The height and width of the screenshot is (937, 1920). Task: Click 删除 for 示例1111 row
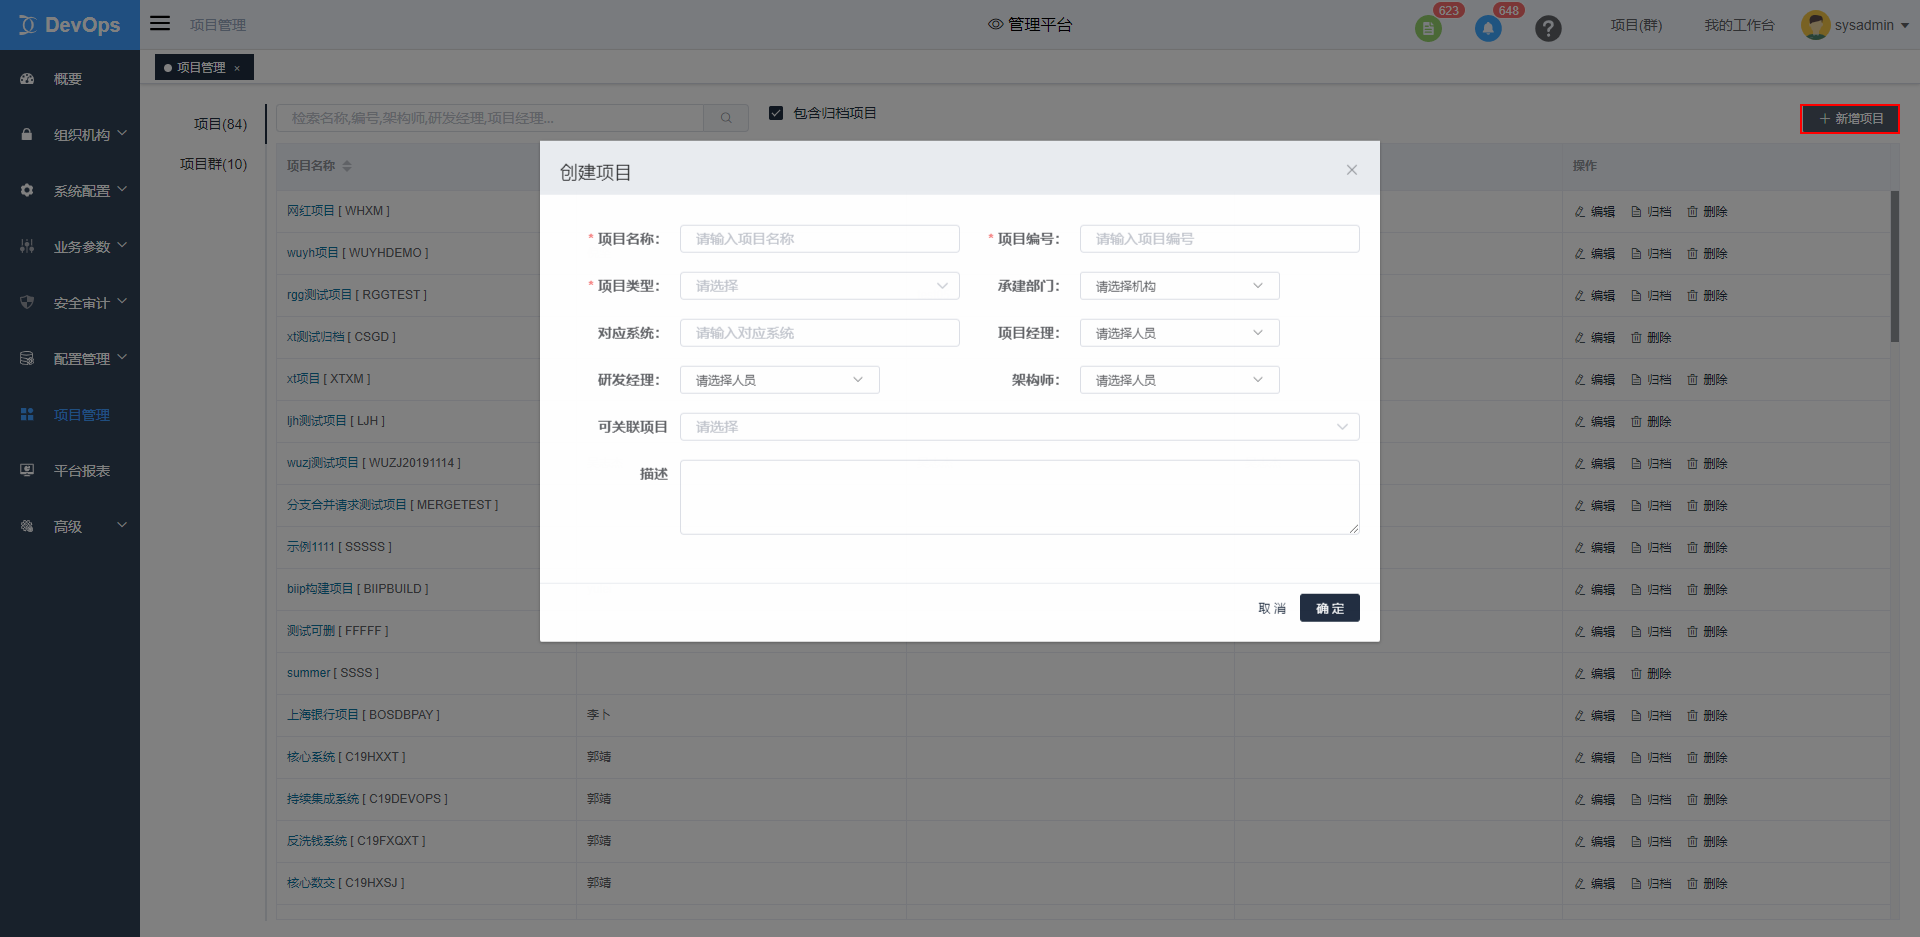1707,548
